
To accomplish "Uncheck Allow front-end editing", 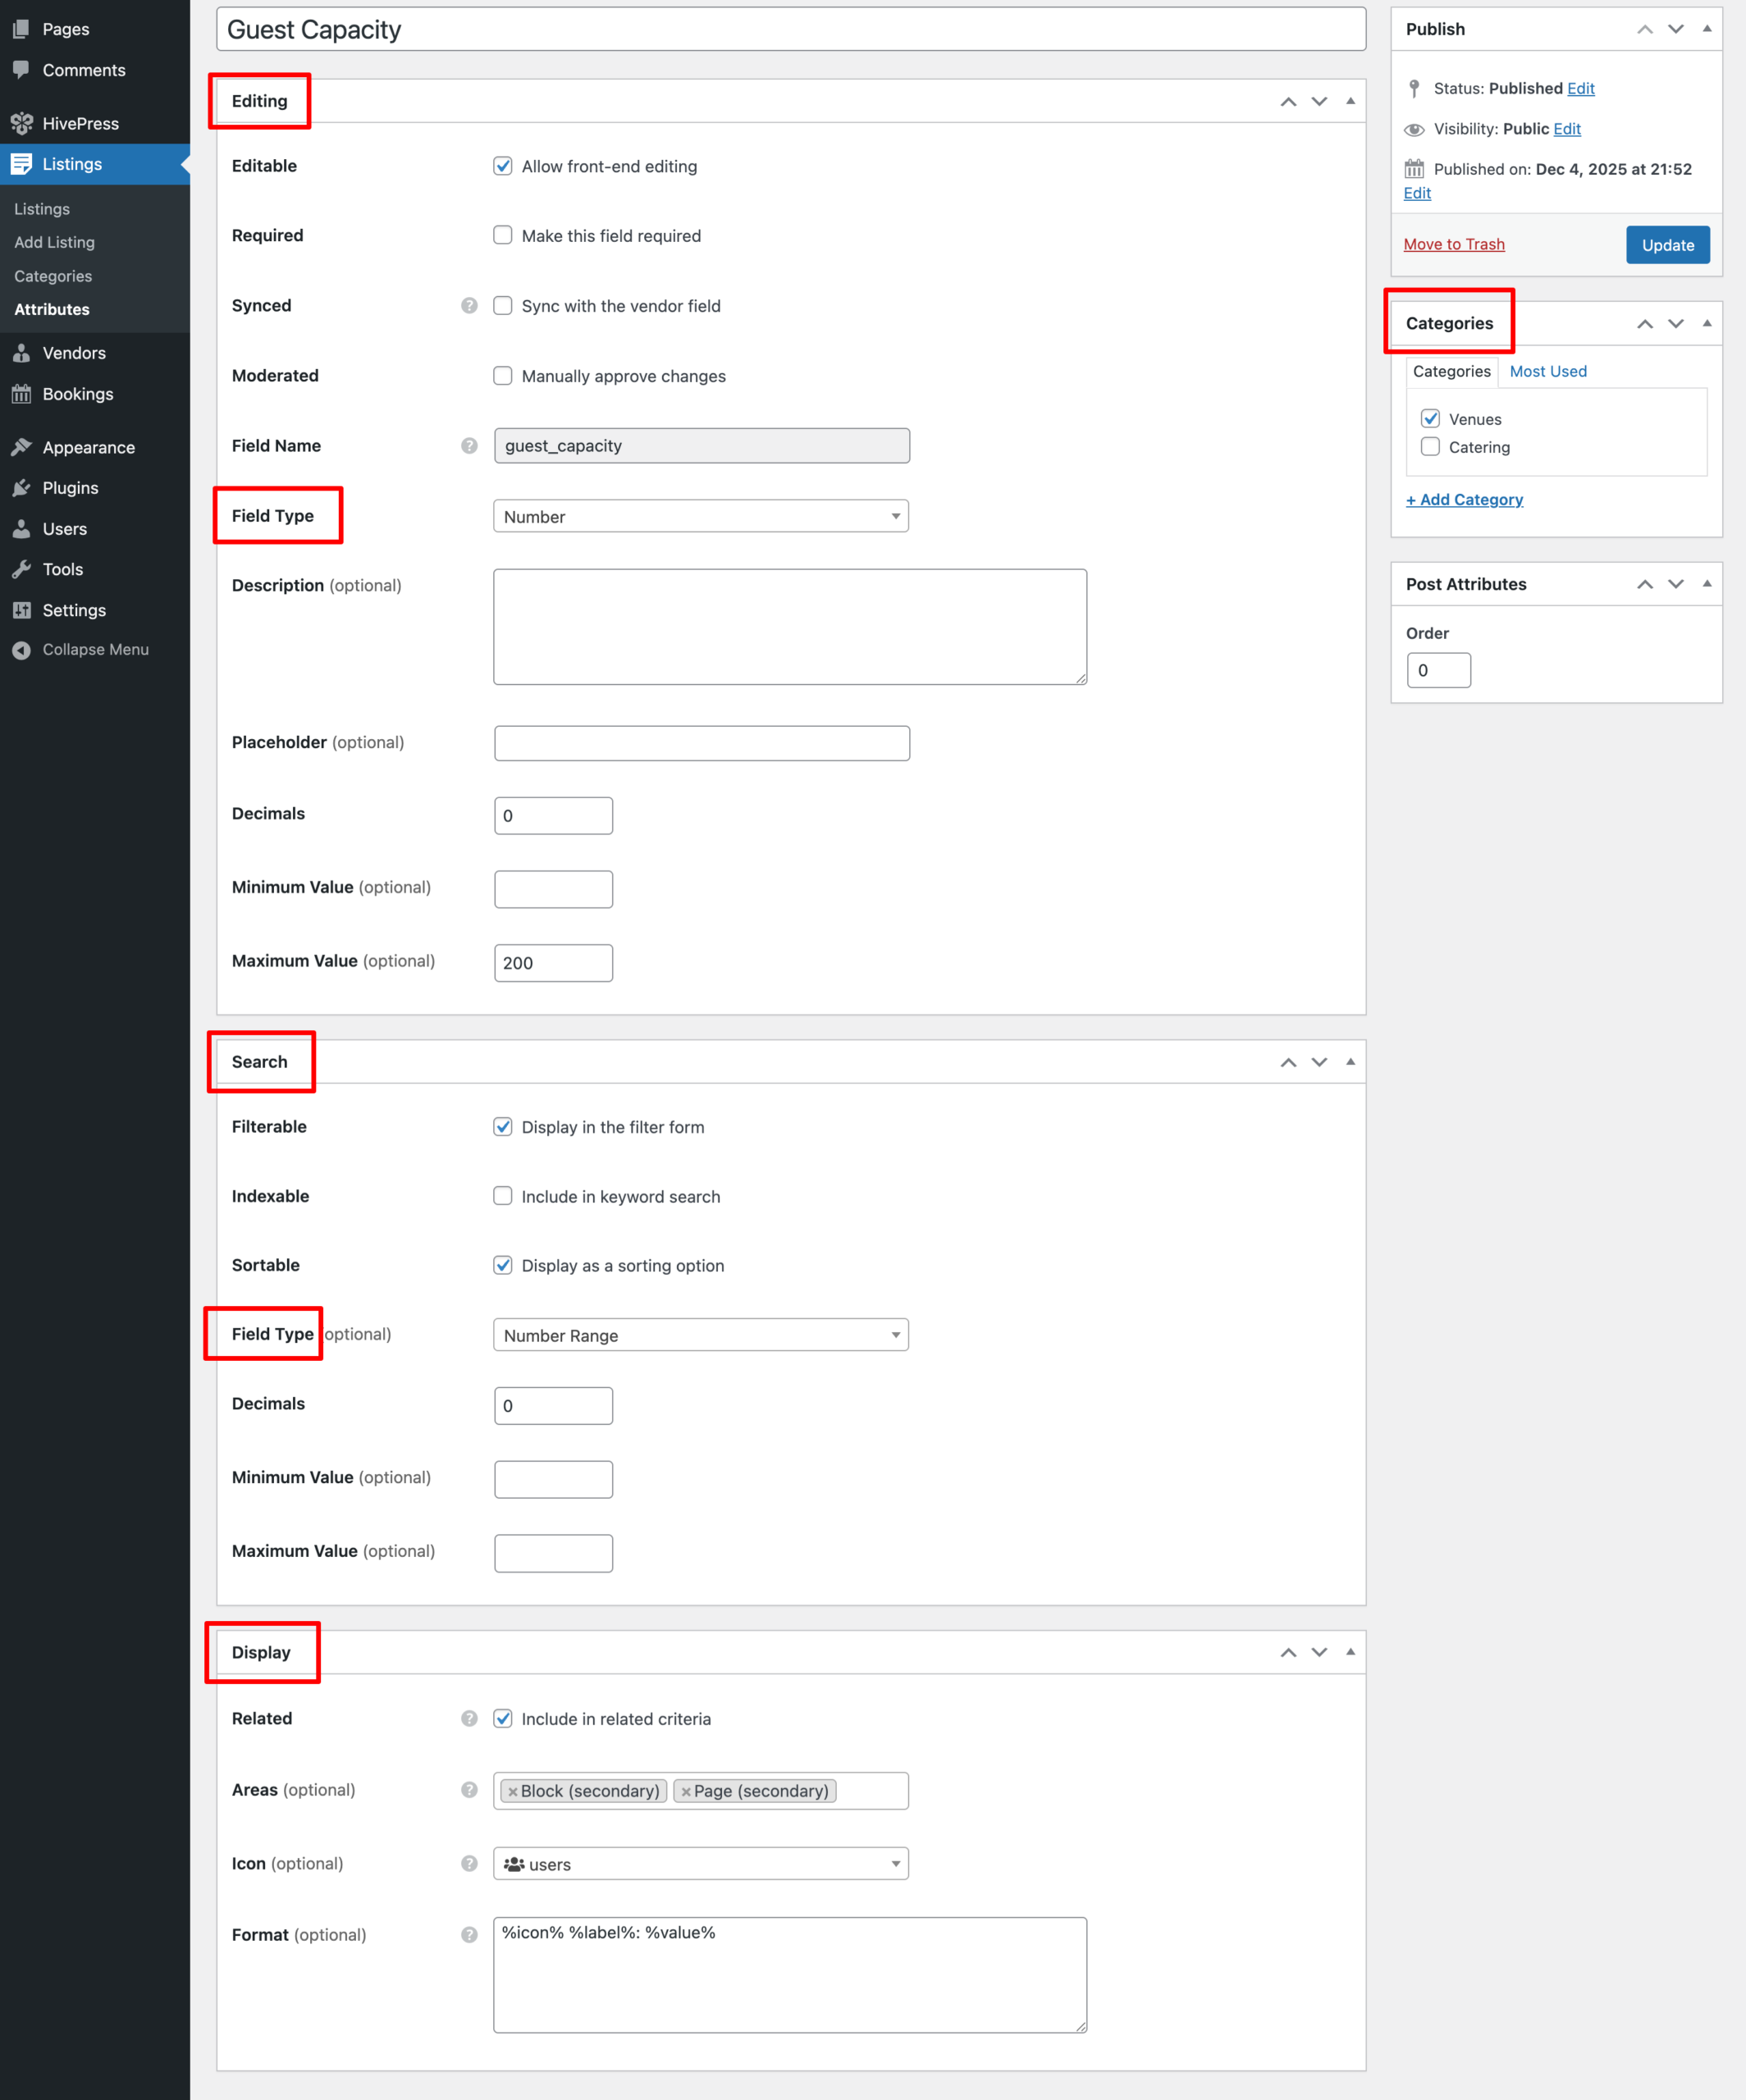I will pos(503,166).
